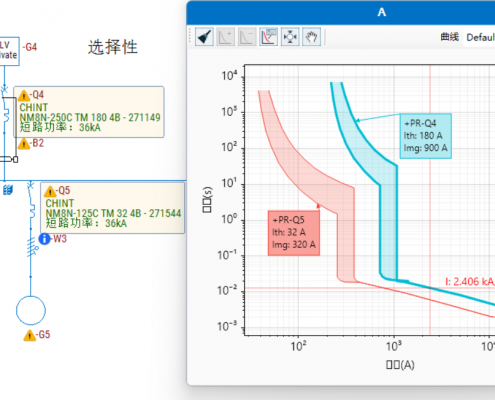
Task: Select the PR-Q5 curve label box
Action: [x=294, y=233]
